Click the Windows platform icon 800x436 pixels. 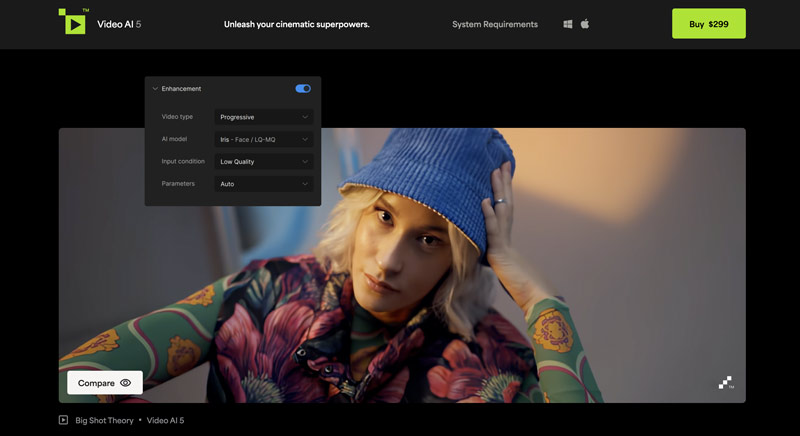tap(568, 24)
